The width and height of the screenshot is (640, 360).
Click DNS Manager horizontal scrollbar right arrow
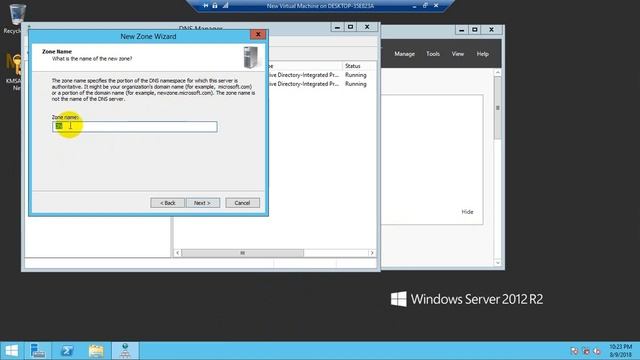coord(372,253)
